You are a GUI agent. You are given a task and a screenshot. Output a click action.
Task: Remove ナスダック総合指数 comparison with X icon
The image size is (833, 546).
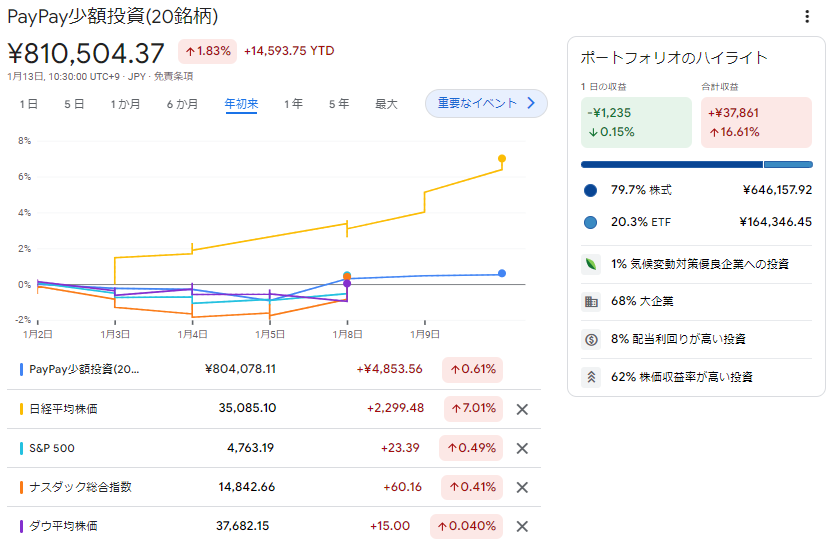point(521,487)
